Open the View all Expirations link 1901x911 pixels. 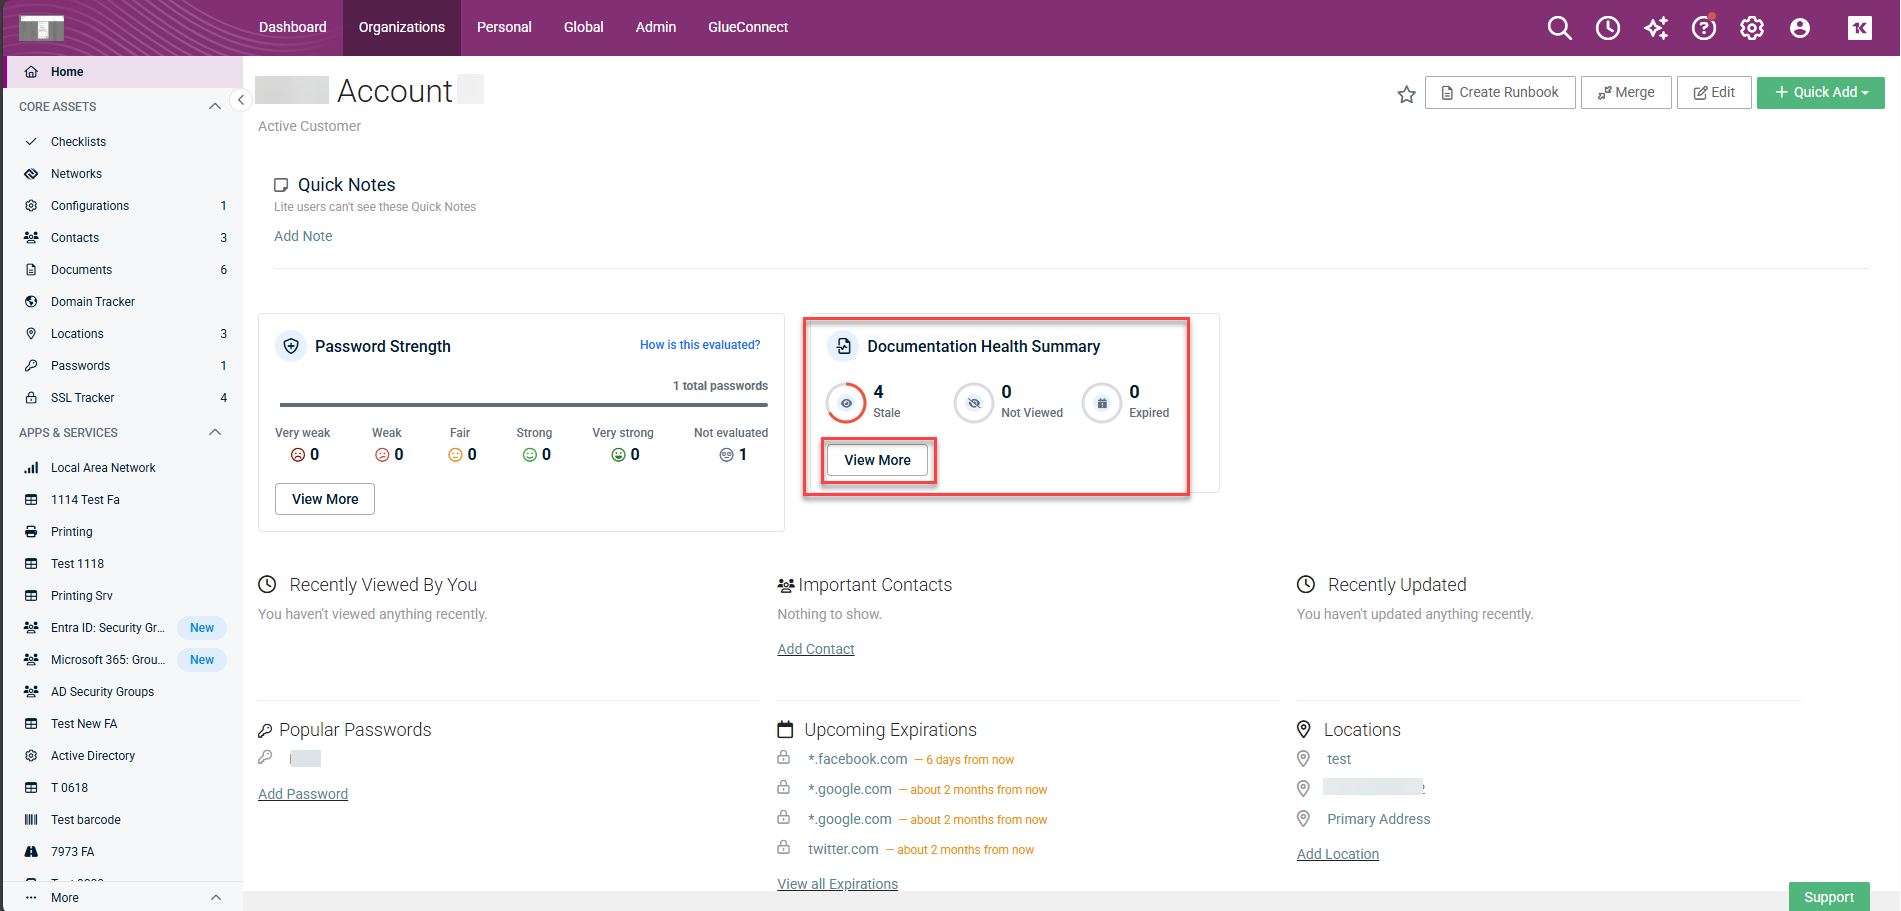[837, 884]
